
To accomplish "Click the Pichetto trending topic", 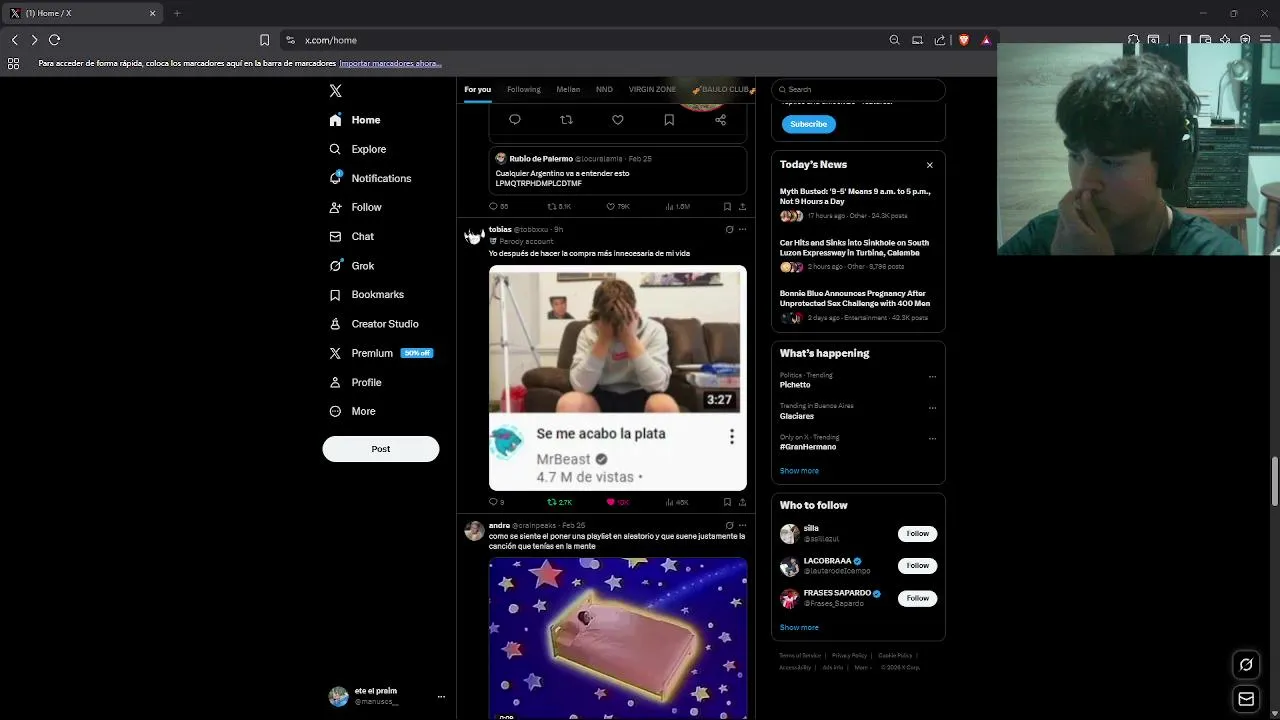I will (x=795, y=385).
